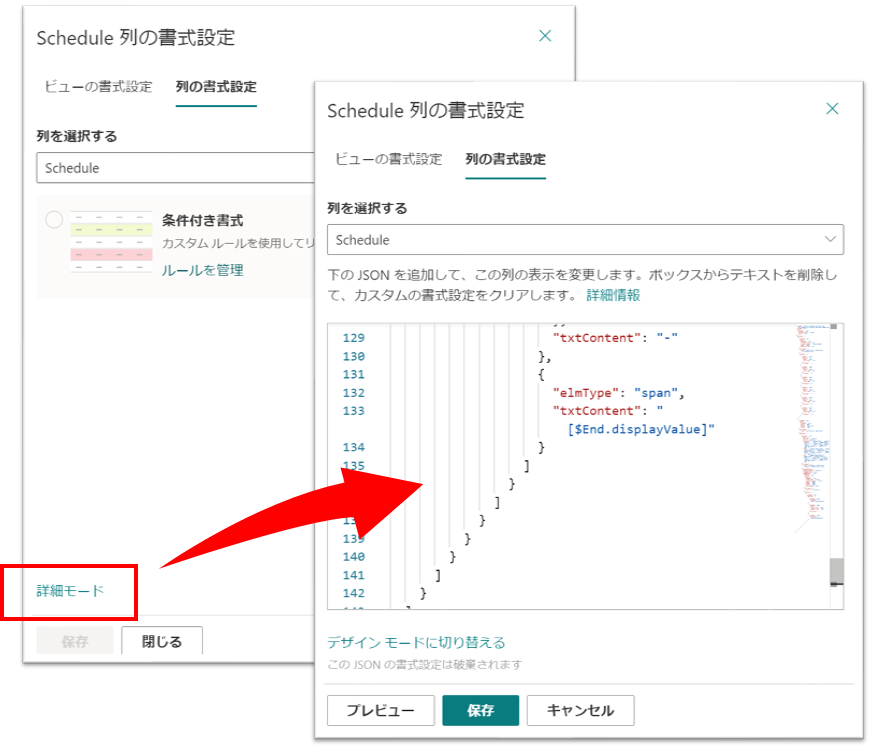Click the プレビュー button
Screen dimensions: 872x749
(x=380, y=710)
